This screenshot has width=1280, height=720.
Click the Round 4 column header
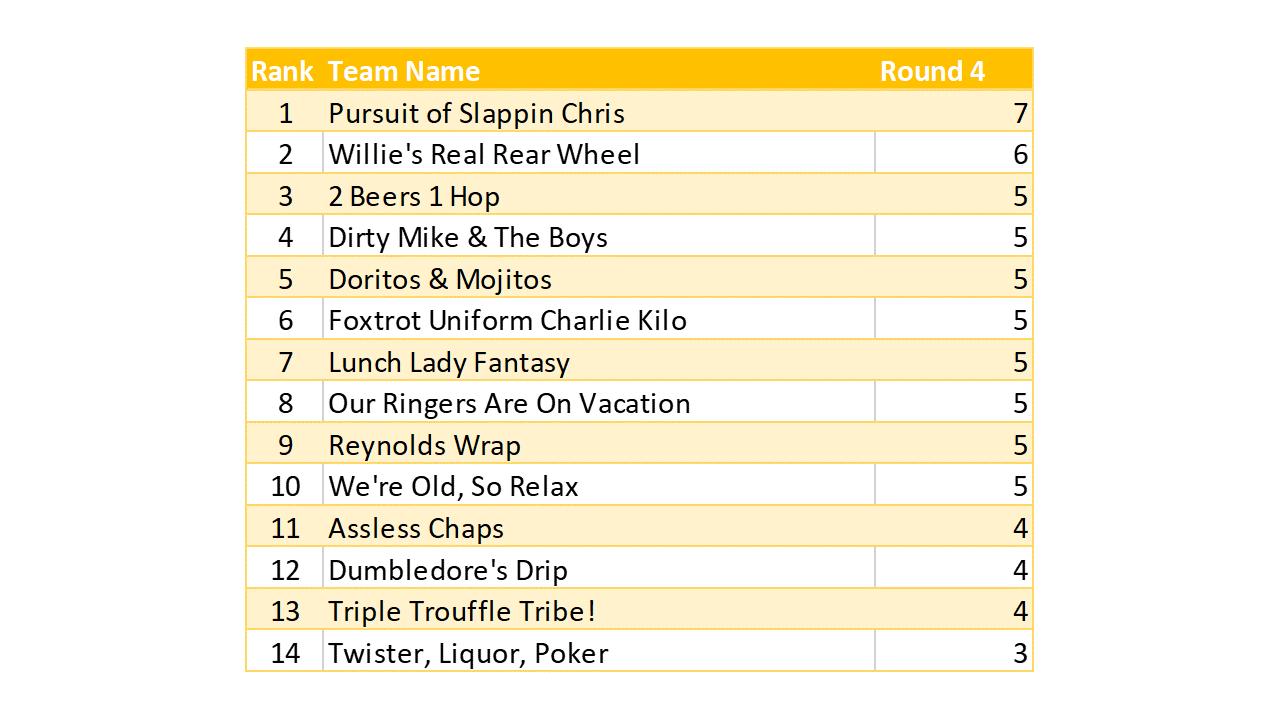coord(932,72)
